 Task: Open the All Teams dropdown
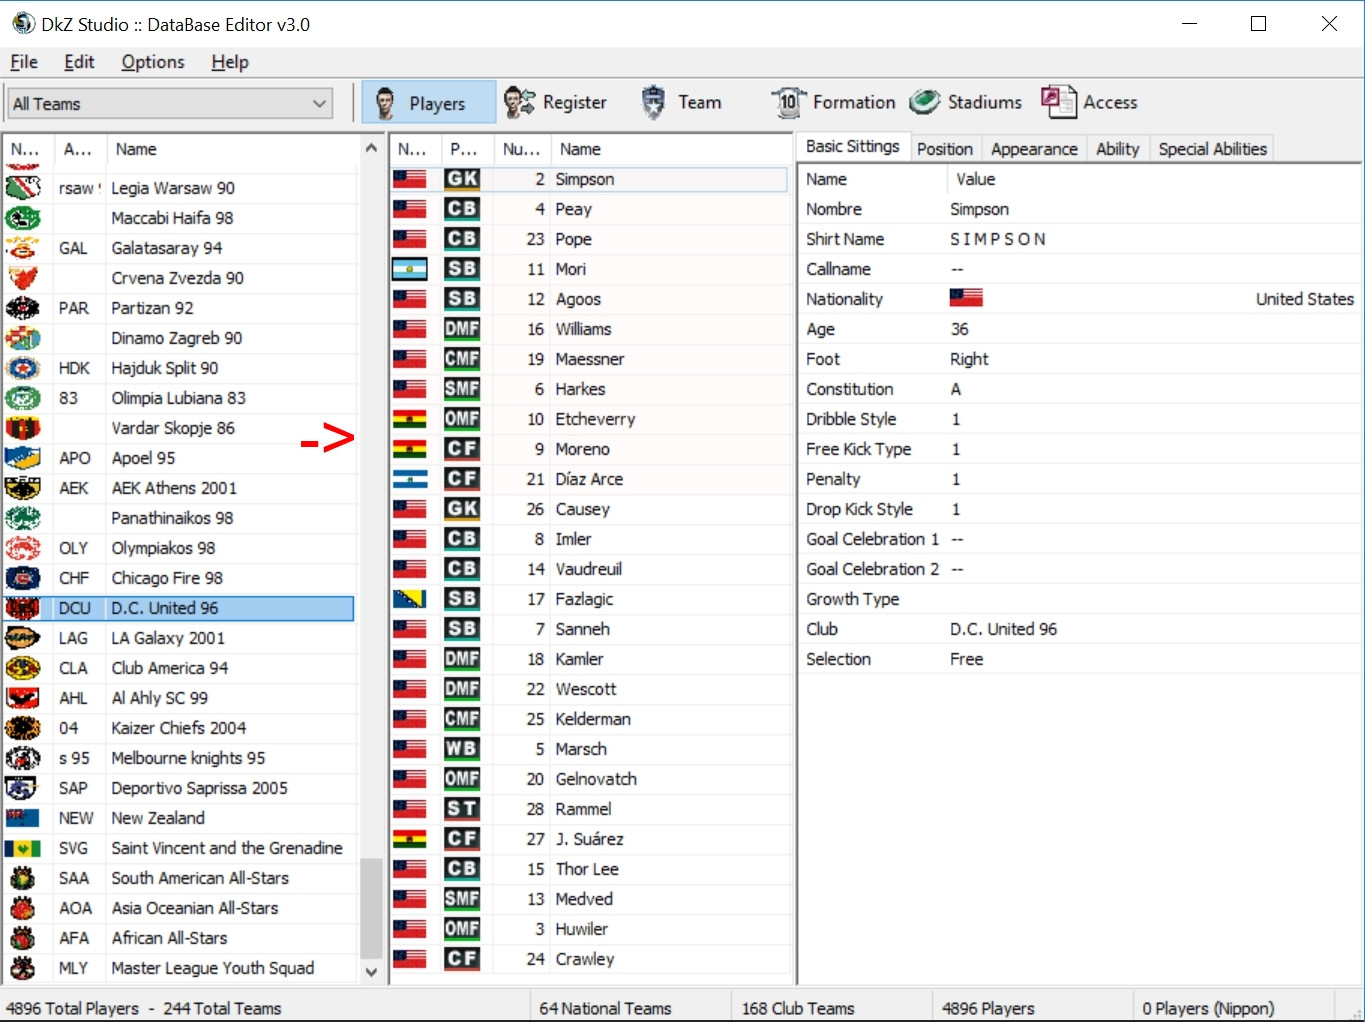170,104
